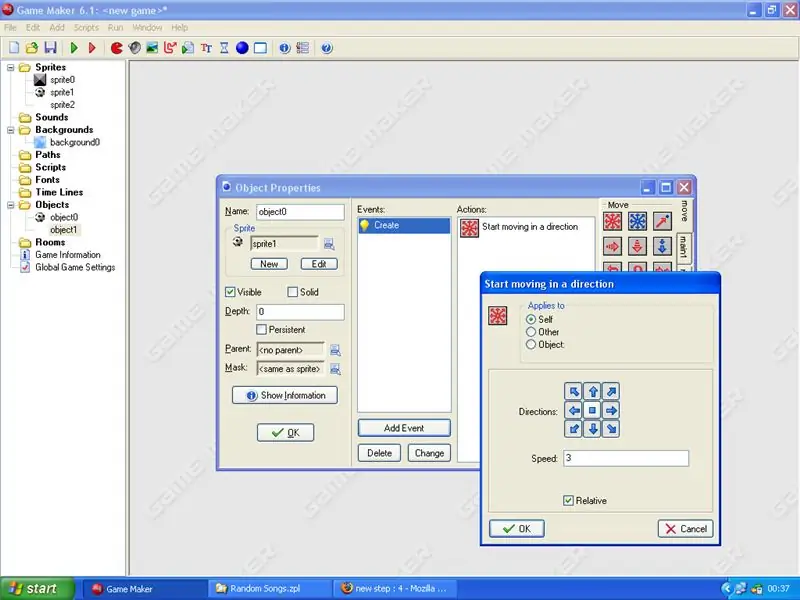This screenshot has height=600, width=800.
Task: Select object1 in the resource tree
Action: point(64,230)
